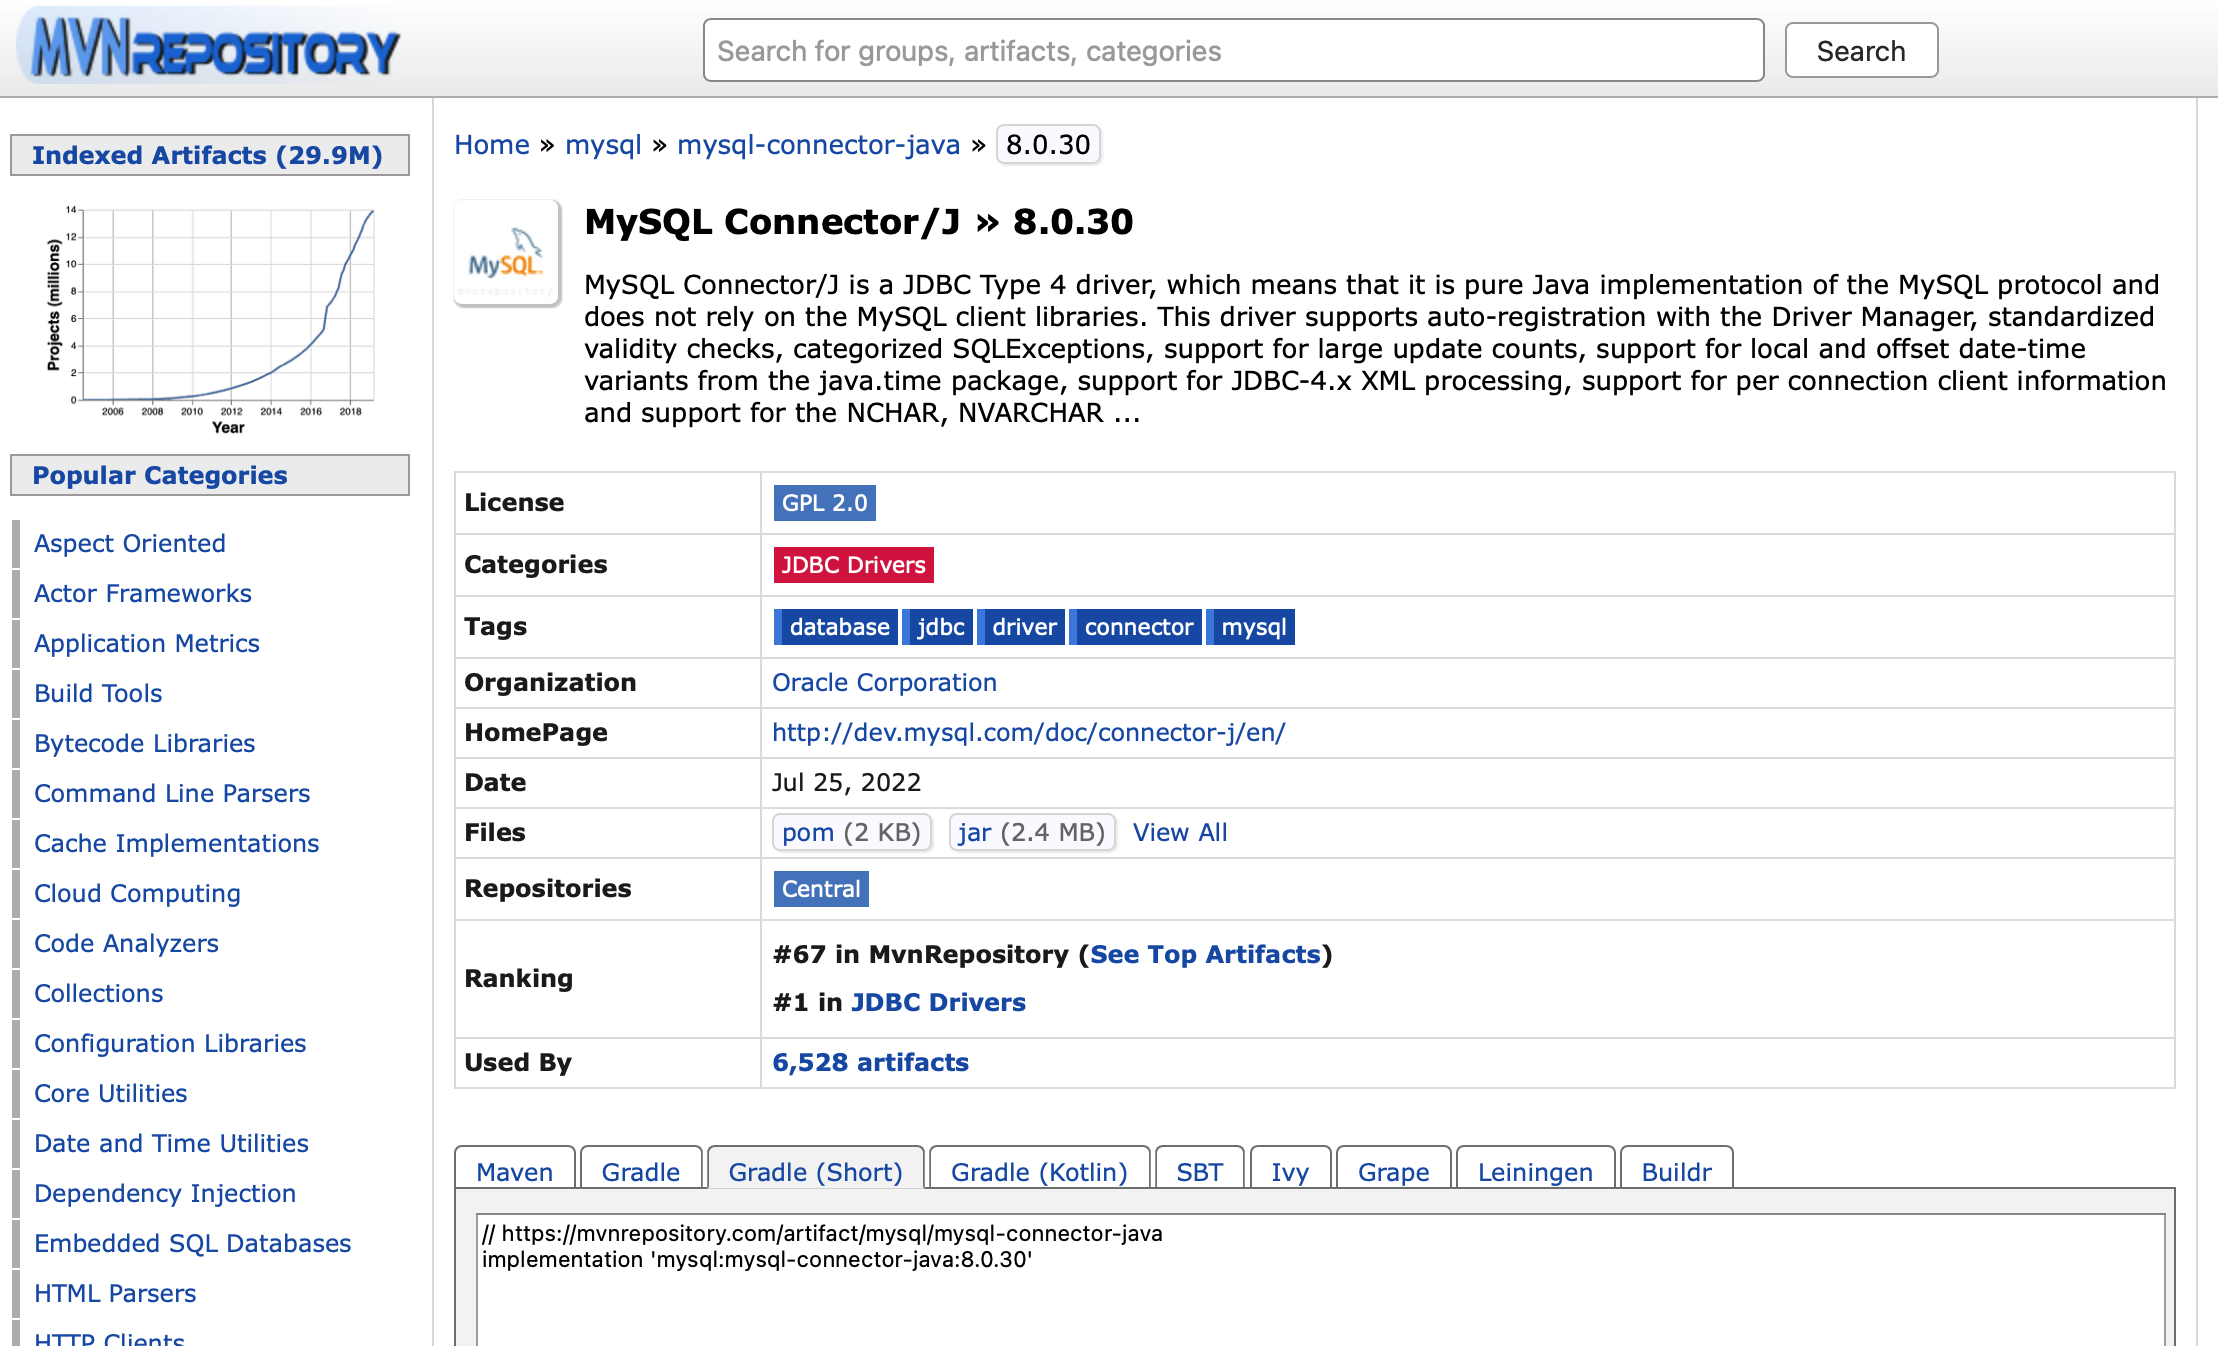Screen dimensions: 2218x1346
Task: Open the Central repository badge
Action: 820,889
